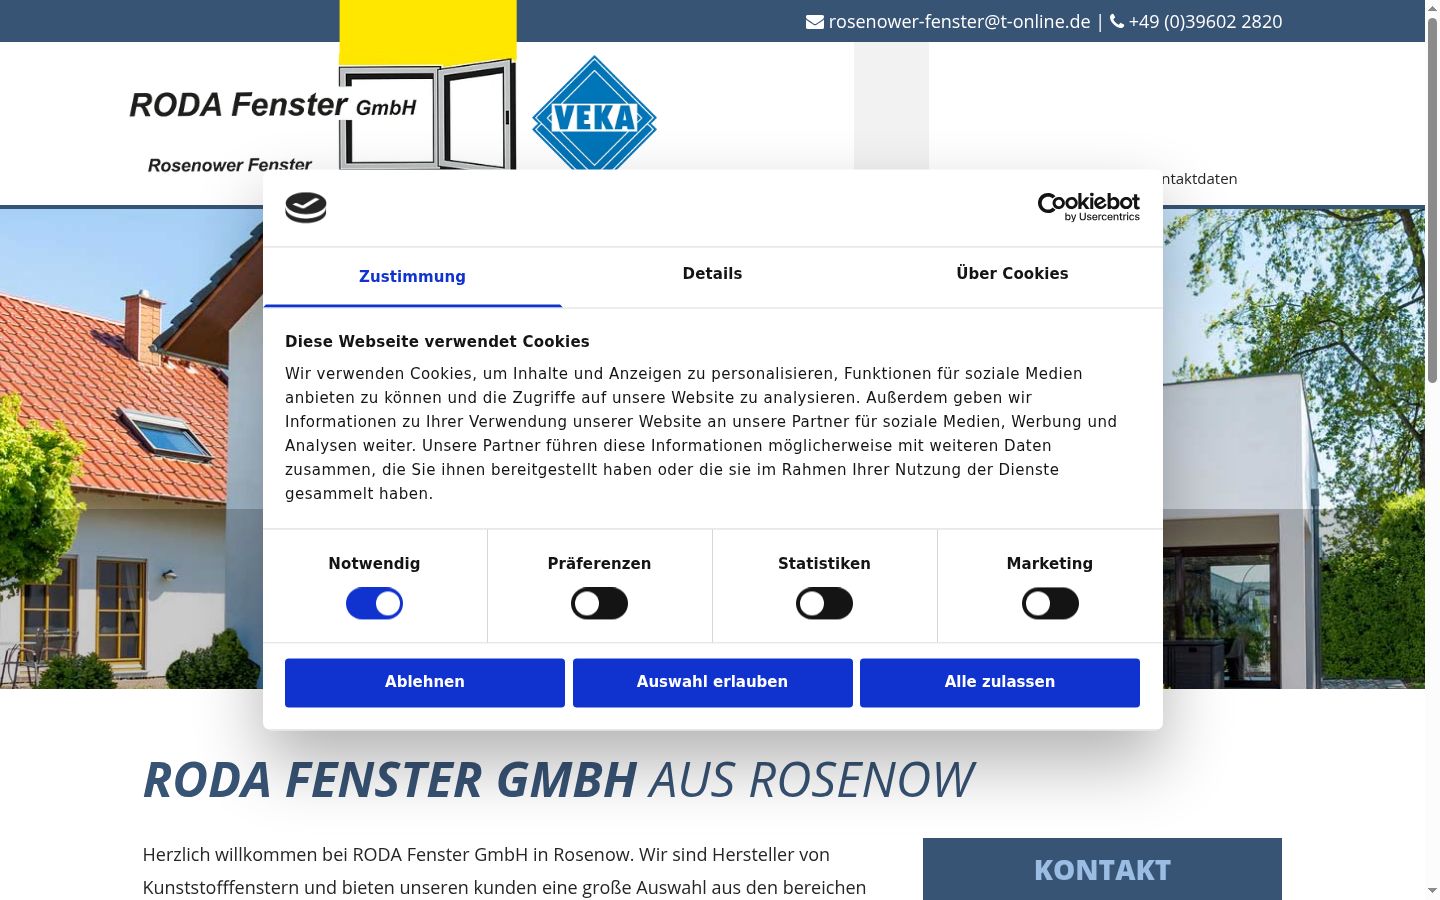Click the phone number +49 (0)39602 2820
The width and height of the screenshot is (1440, 900).
(1205, 22)
